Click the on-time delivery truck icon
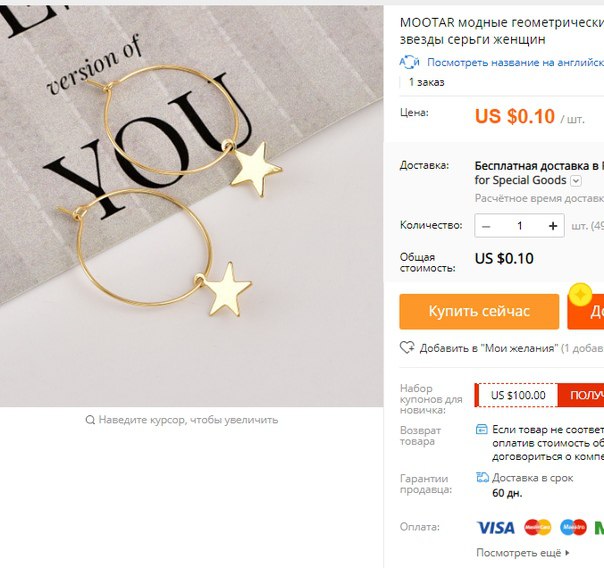604x568 pixels. [x=482, y=478]
